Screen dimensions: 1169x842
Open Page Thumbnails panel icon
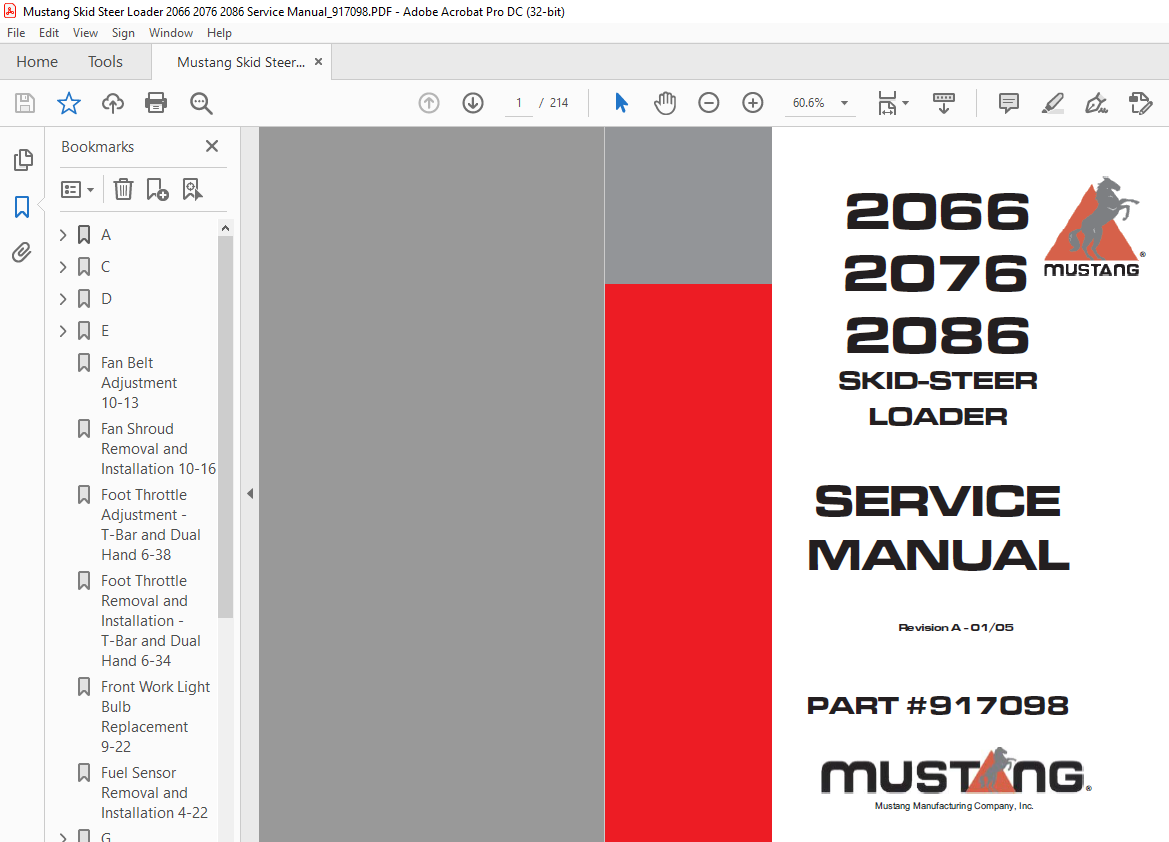click(23, 160)
